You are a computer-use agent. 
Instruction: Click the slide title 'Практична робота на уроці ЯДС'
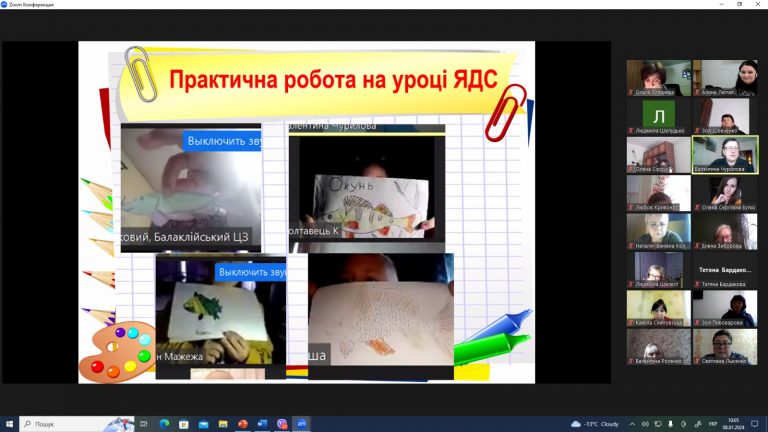(331, 80)
